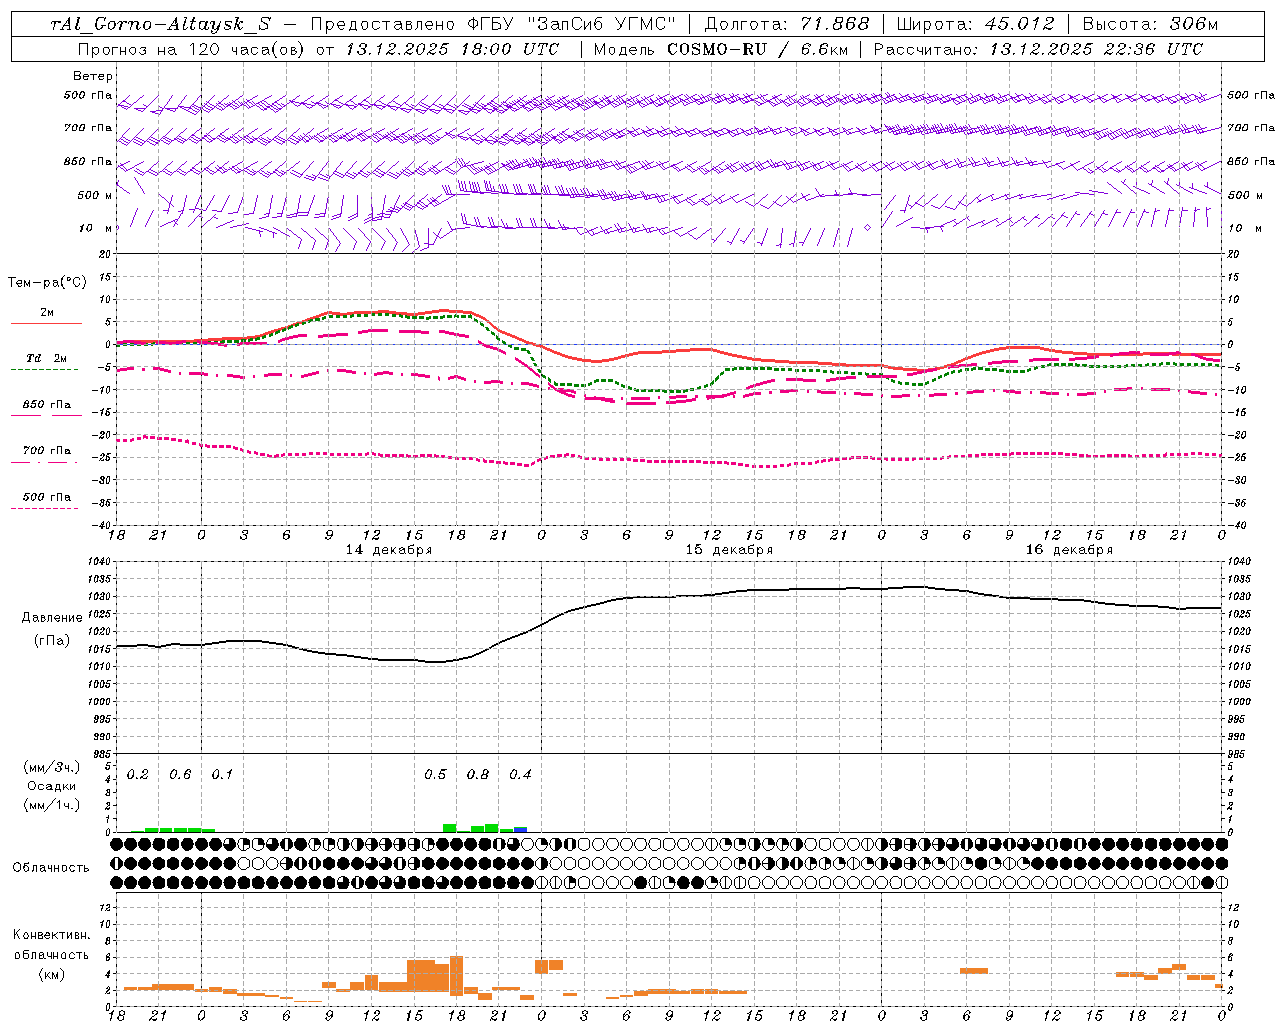Screen dimensions: 1280x1024
Task: Click the longitude value Долгота: 71.868
Action: point(788,24)
